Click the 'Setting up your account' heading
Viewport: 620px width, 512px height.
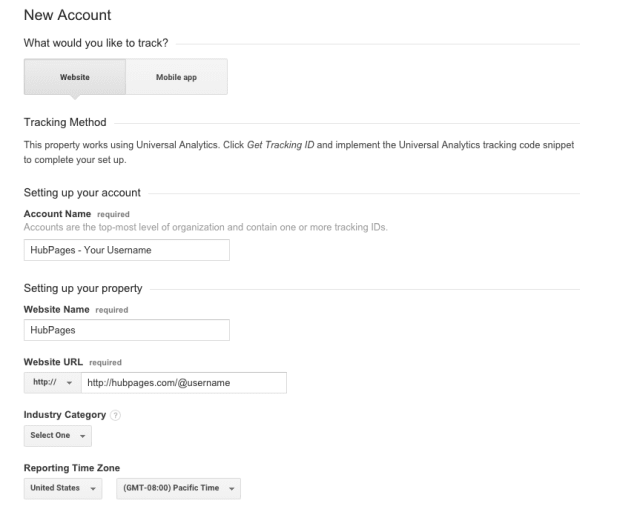pos(82,192)
